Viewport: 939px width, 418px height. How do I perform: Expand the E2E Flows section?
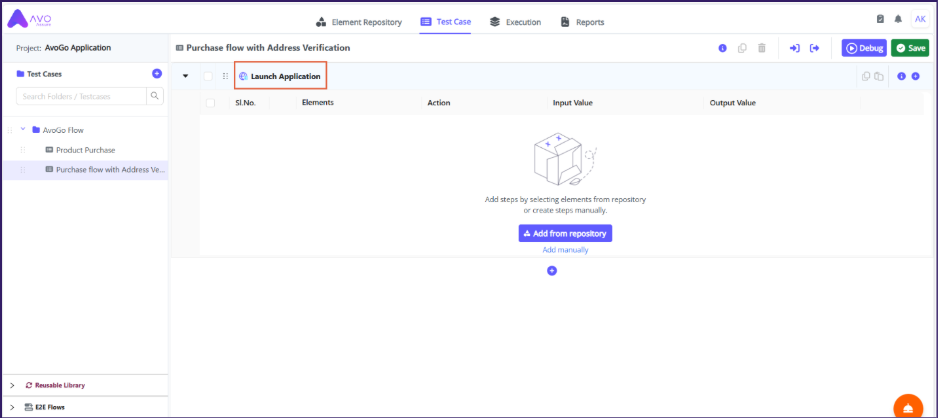coord(12,407)
